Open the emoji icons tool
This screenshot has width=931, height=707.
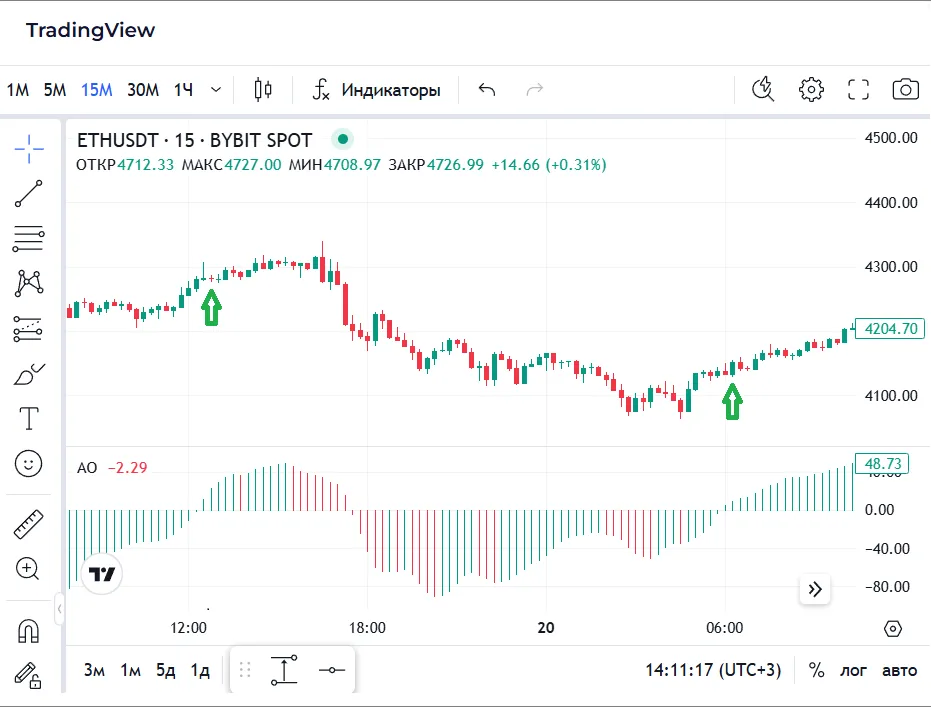29,463
